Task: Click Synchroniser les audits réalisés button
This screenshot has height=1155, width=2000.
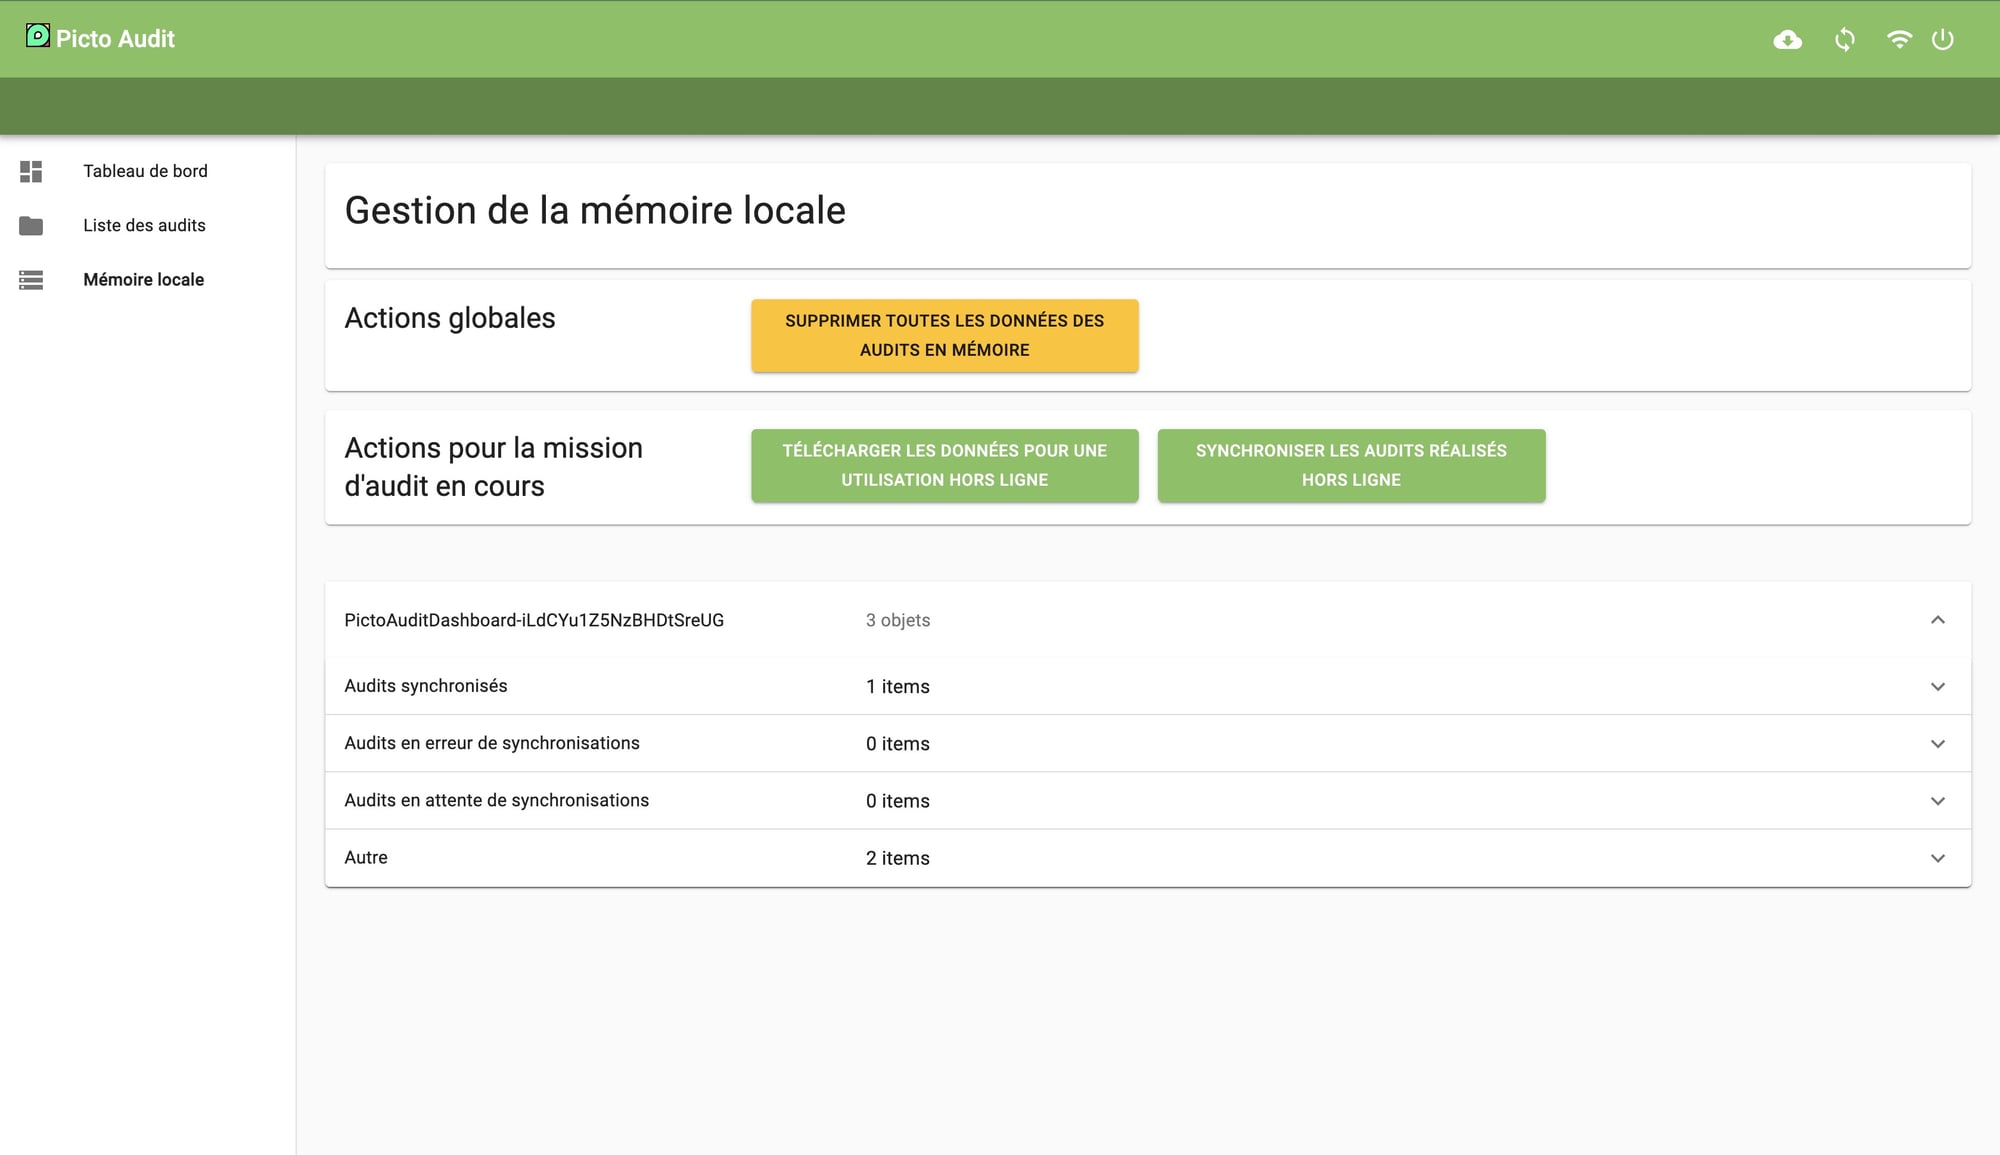Action: click(1350, 465)
